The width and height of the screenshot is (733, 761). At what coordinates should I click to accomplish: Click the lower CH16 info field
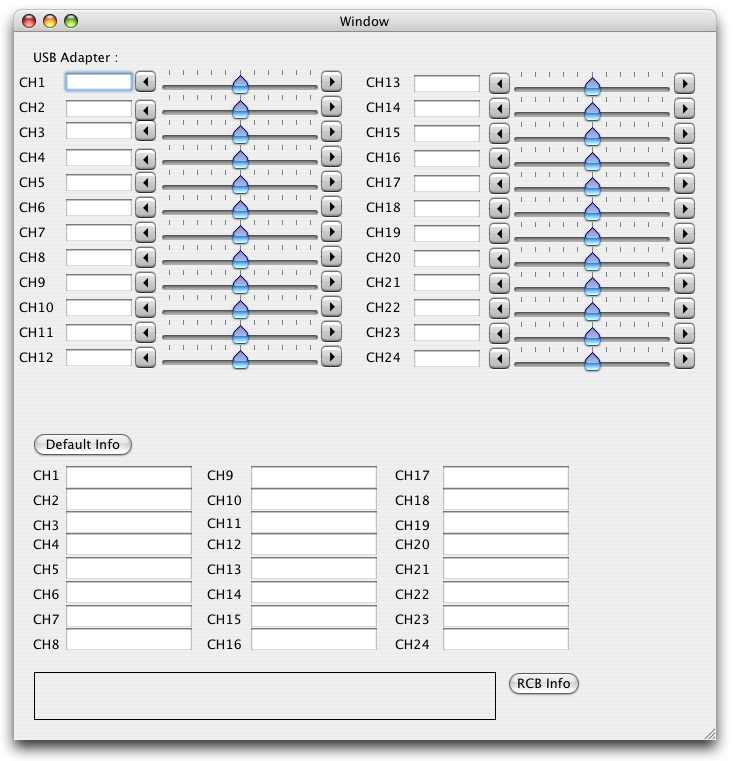[x=314, y=639]
